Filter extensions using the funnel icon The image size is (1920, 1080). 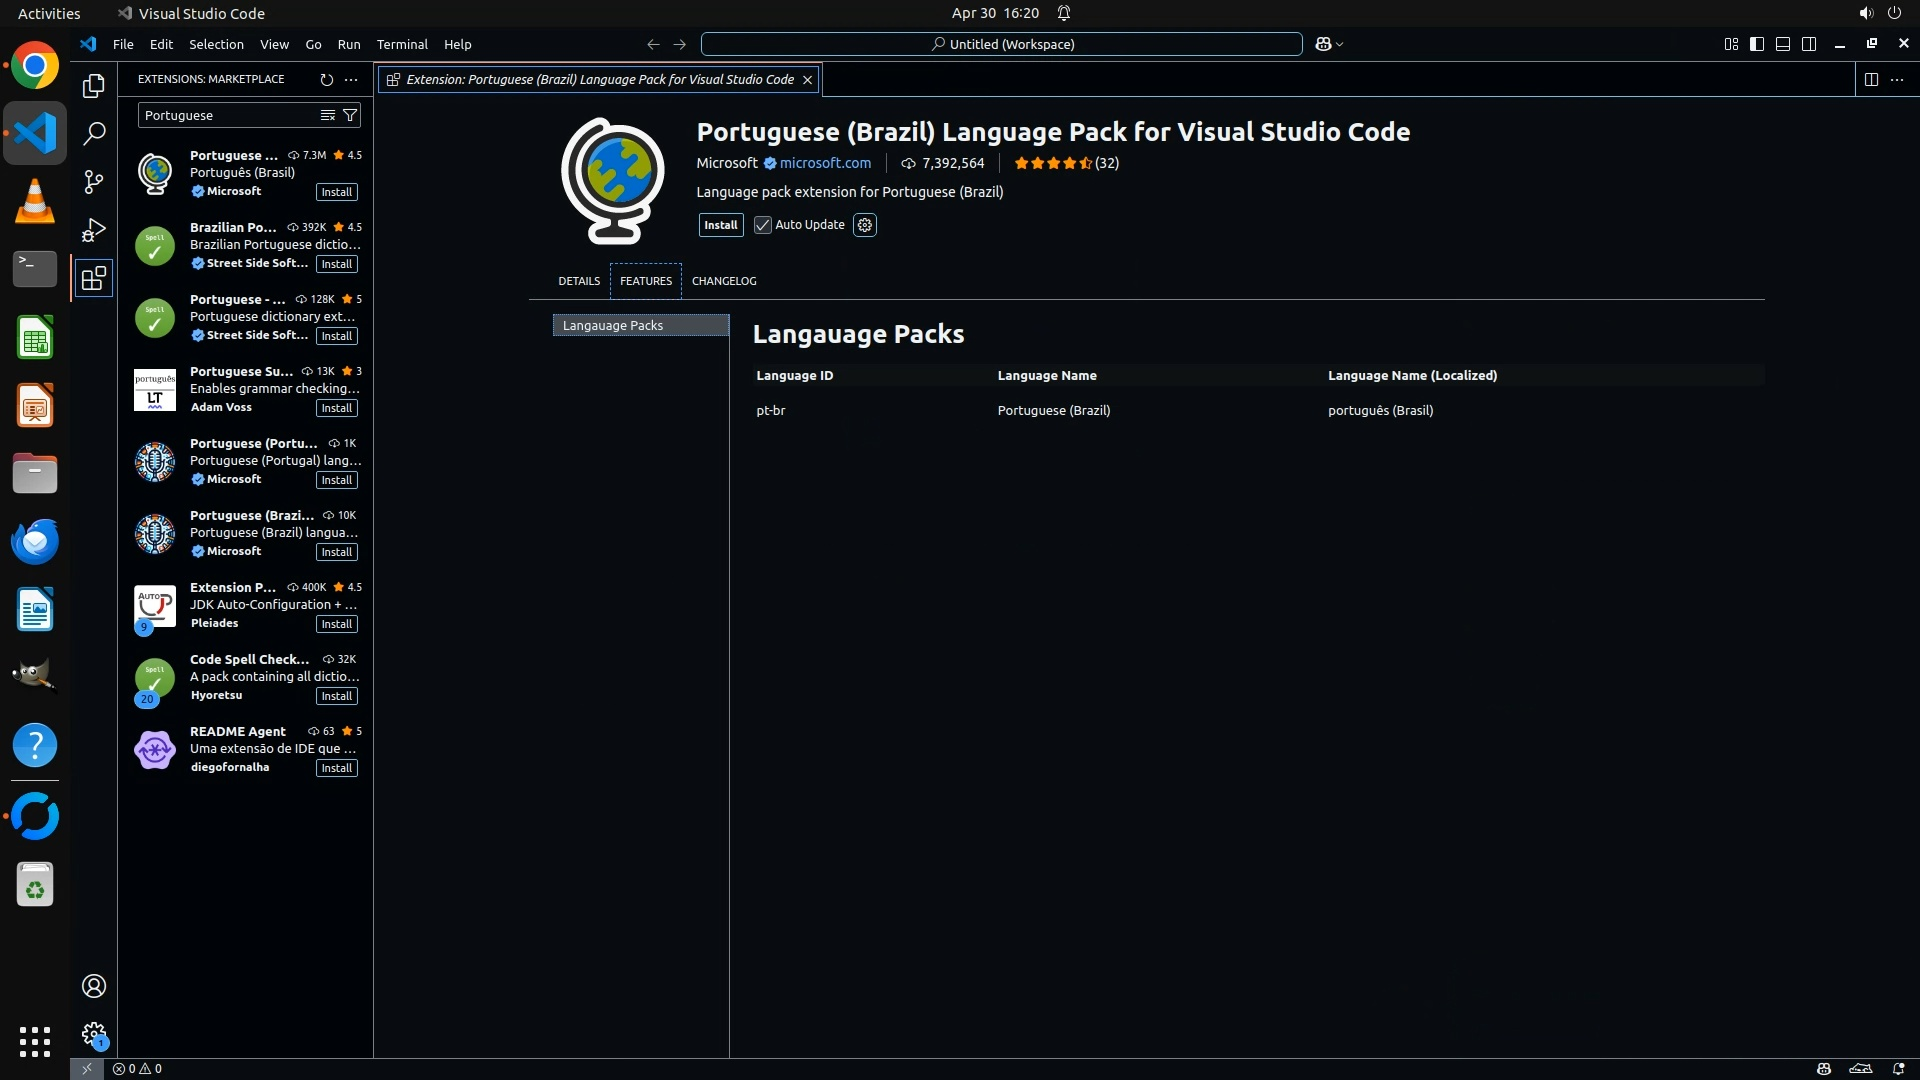point(350,115)
